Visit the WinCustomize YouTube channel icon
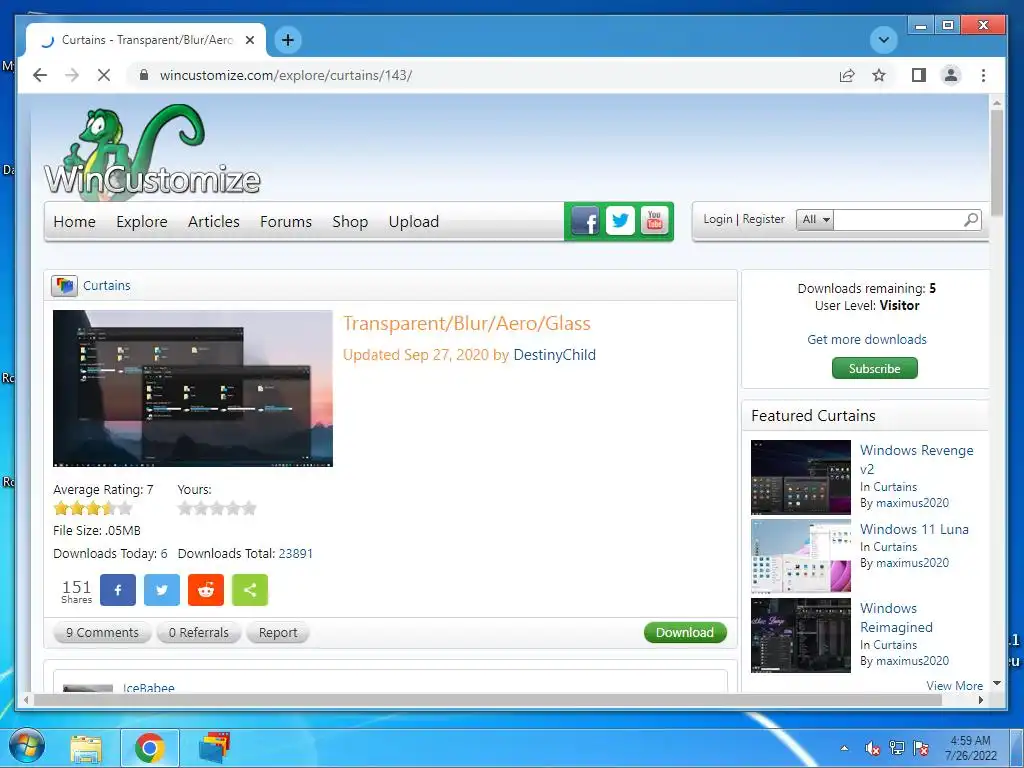Screen dimensions: 1024x768 pos(654,221)
